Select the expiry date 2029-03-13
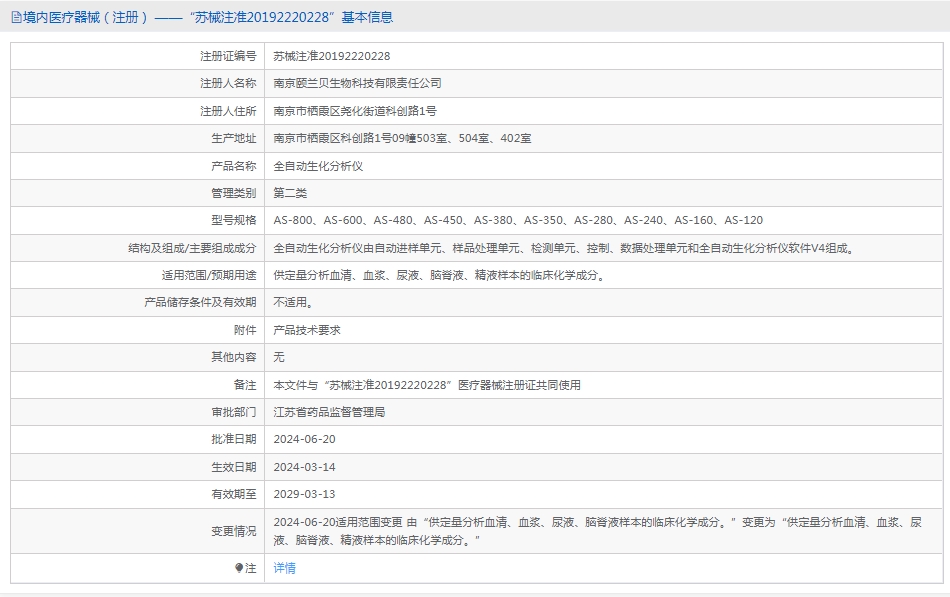Image resolution: width=950 pixels, height=597 pixels. 305,494
